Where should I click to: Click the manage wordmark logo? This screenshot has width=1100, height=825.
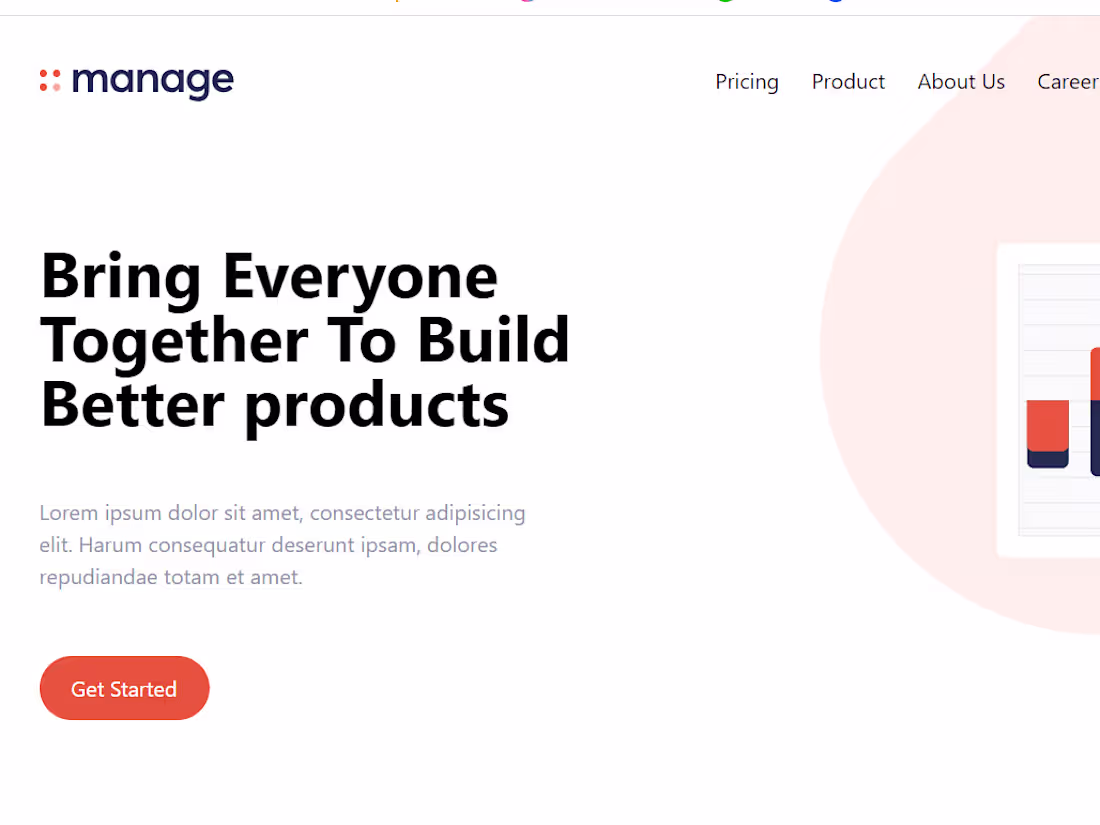tap(152, 80)
